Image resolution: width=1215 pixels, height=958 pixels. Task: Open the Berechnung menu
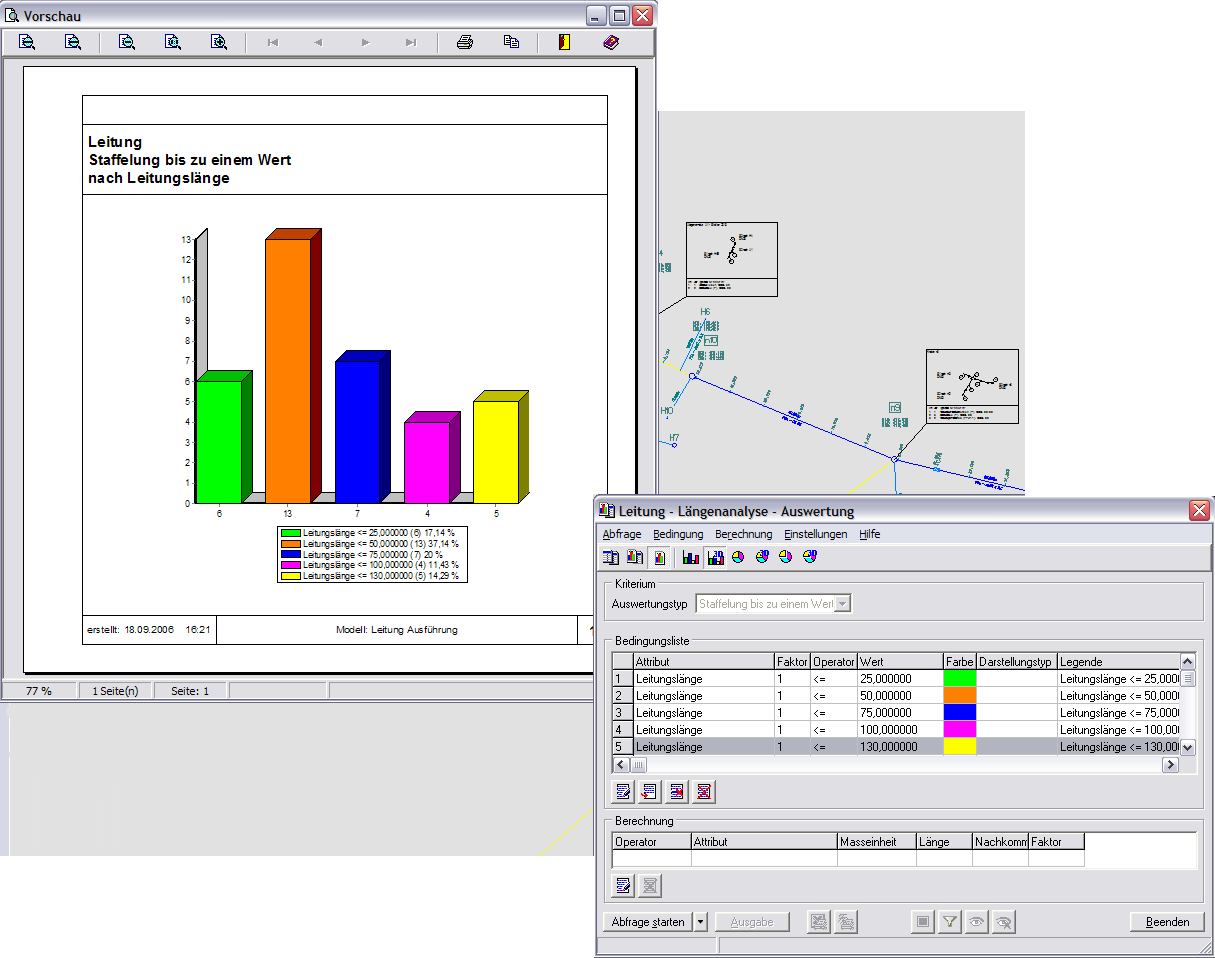click(x=743, y=534)
